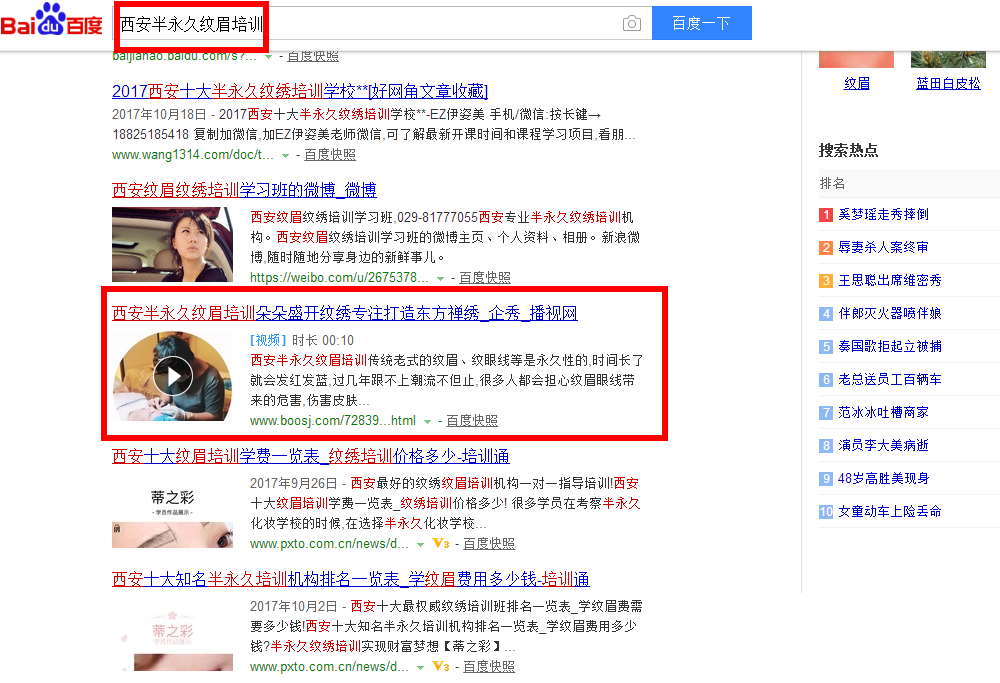
Task: Open hot topic 辱妻杀人案终审
Action: click(x=883, y=247)
